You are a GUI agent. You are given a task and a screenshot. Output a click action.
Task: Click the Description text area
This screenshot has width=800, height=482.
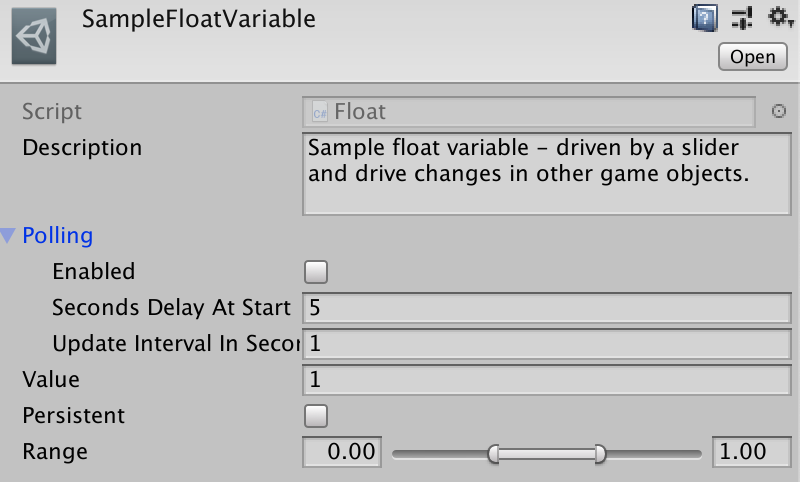coord(546,174)
